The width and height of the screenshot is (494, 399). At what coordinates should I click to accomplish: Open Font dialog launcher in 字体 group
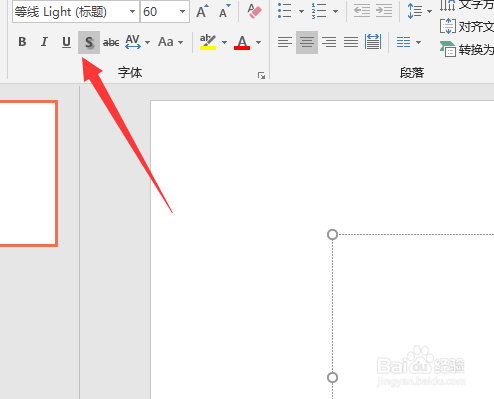click(261, 76)
